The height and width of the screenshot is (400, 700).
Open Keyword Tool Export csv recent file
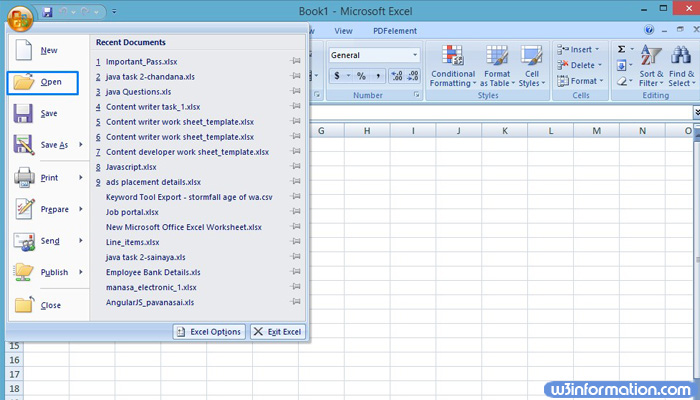coord(189,197)
